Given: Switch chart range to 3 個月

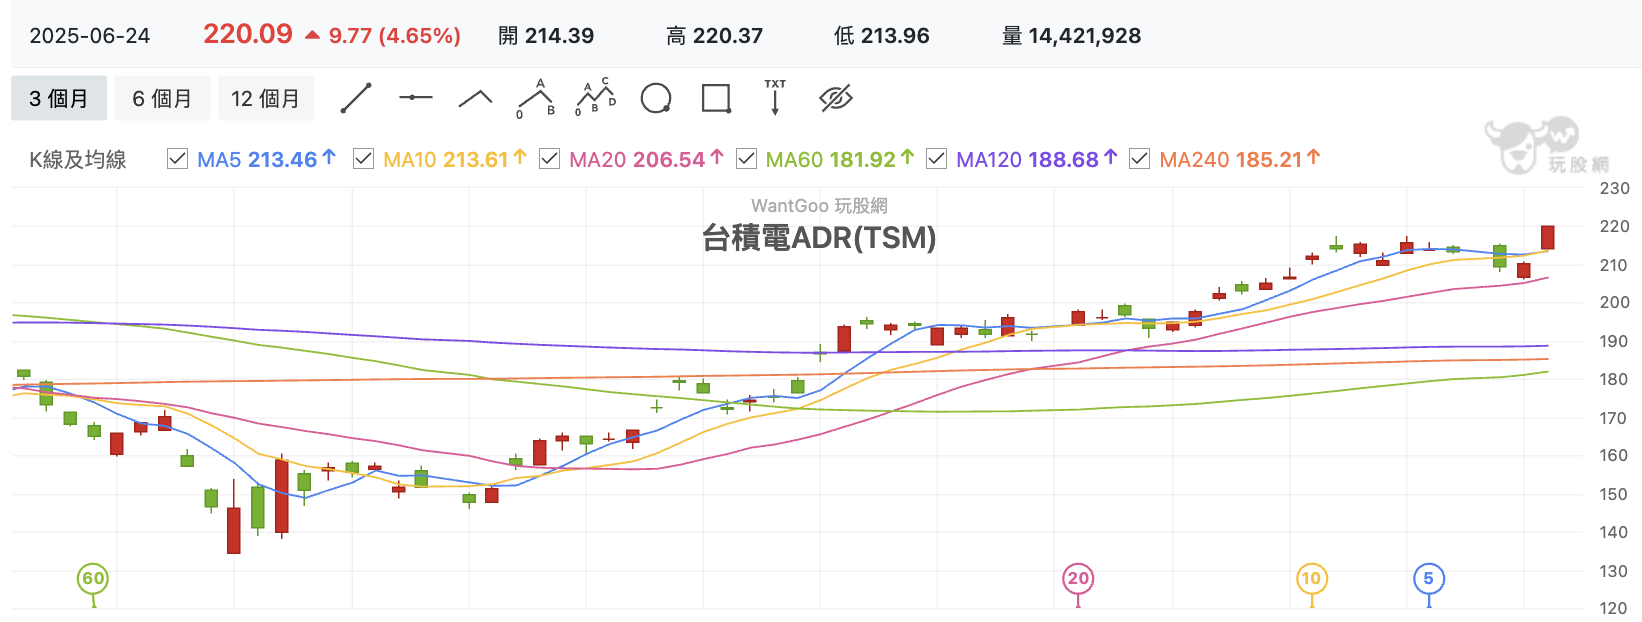Looking at the screenshot, I should coord(59,98).
